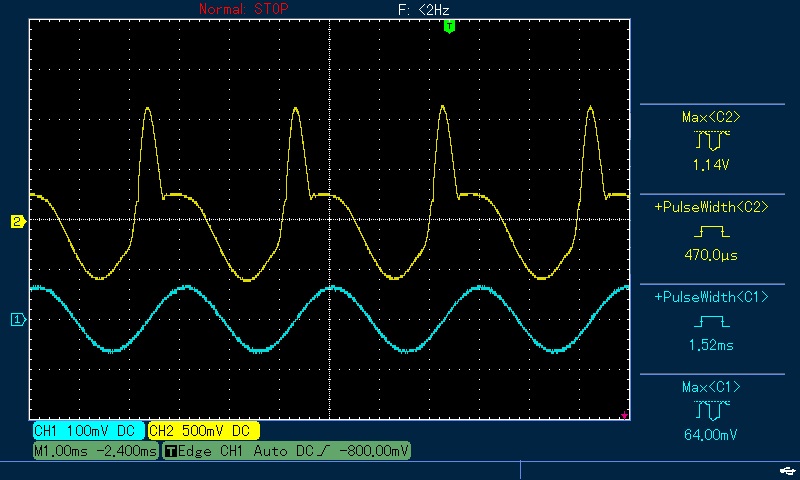Click the Max<C1> waveform measurement icon
800x480 pixels.
coord(712,410)
